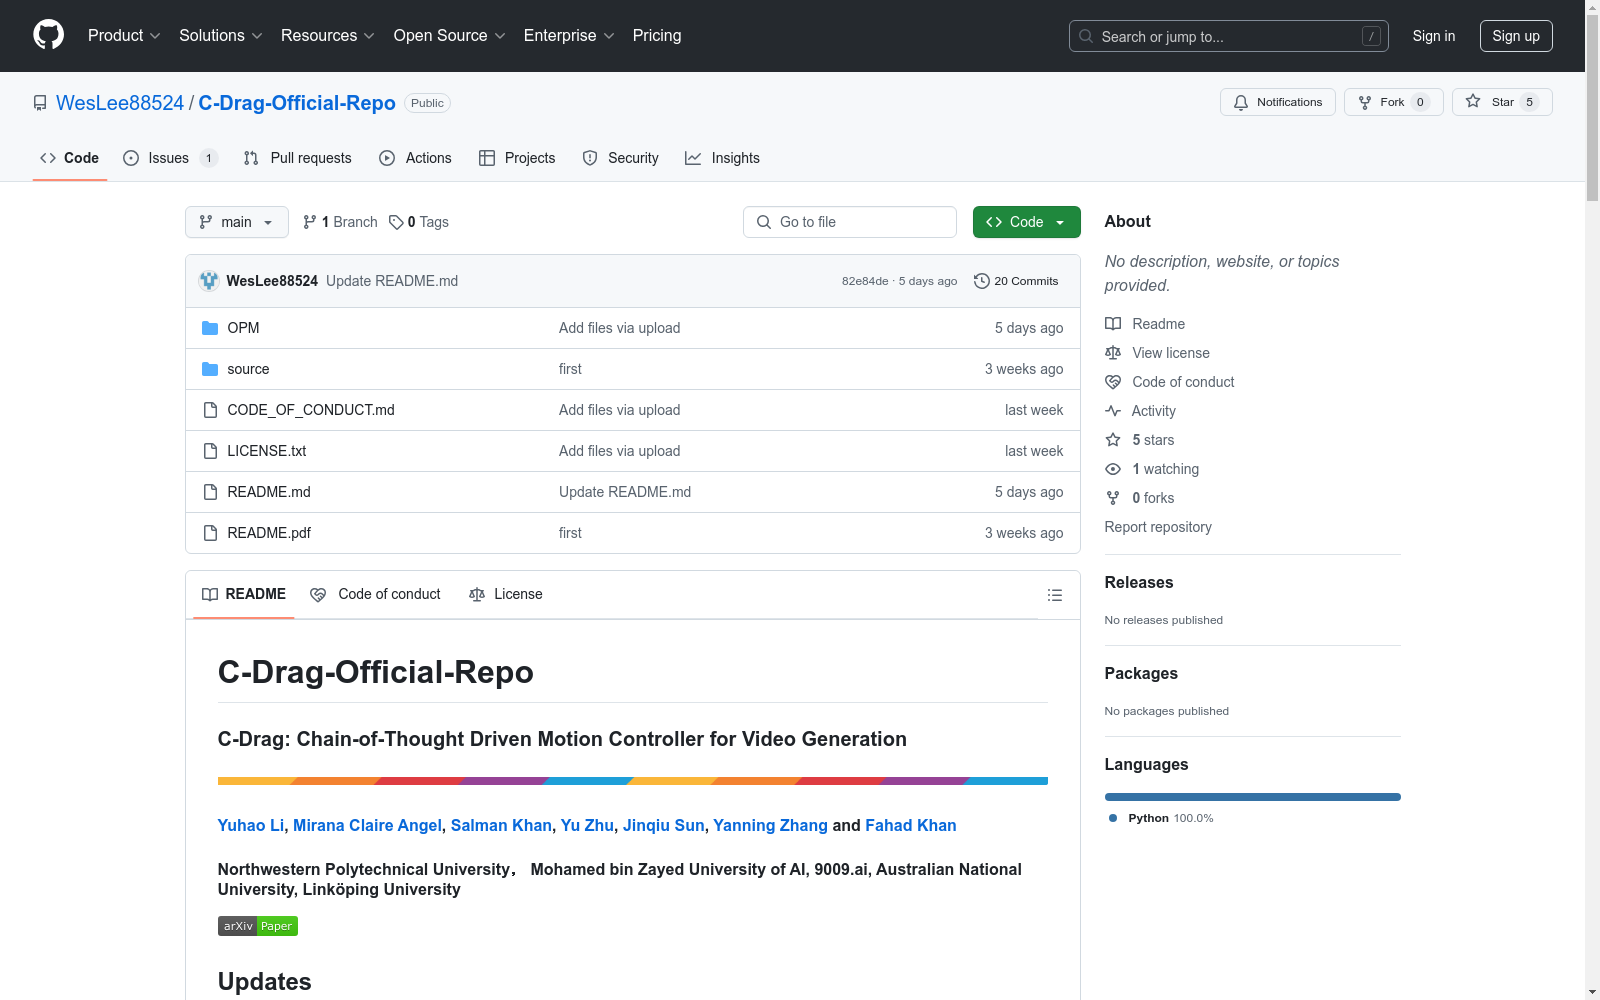Click the watching eye icon
Viewport: 1600px width, 1000px height.
tap(1113, 469)
